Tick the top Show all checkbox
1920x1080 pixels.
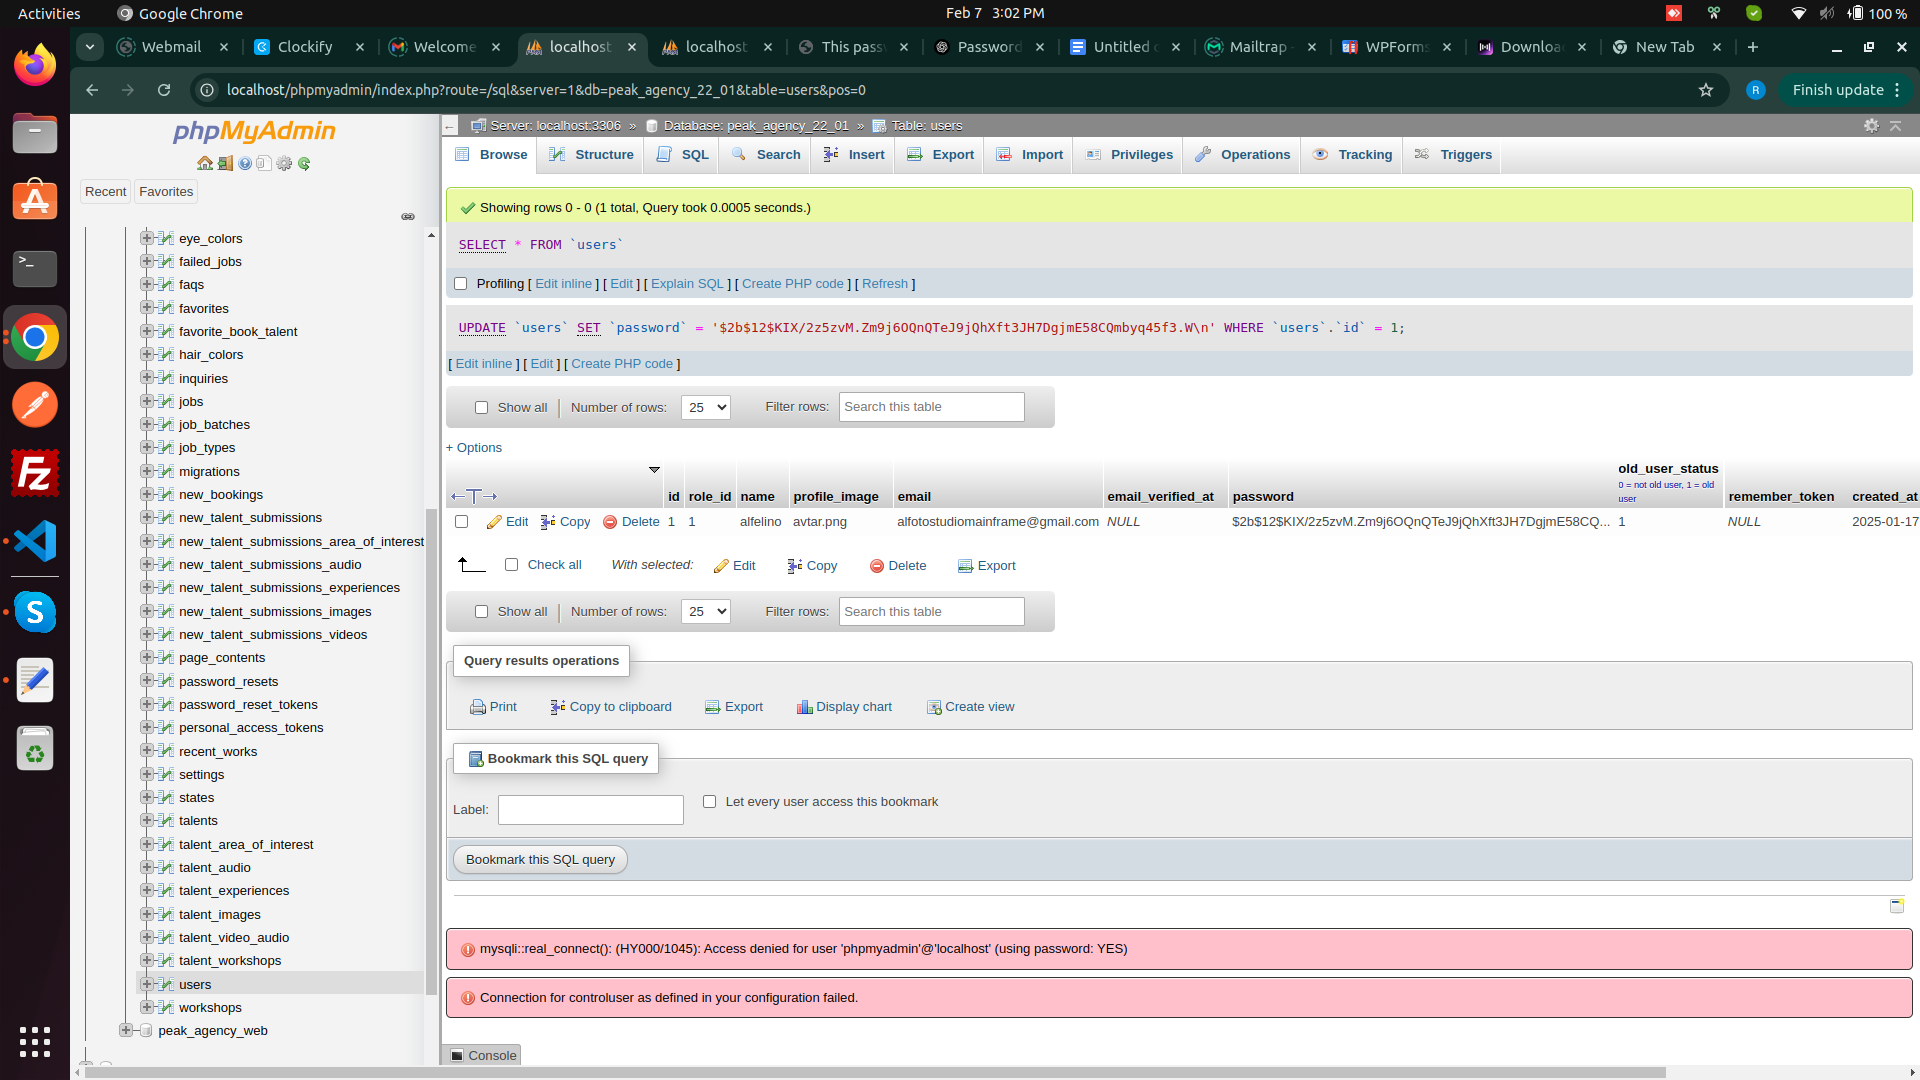click(x=481, y=407)
